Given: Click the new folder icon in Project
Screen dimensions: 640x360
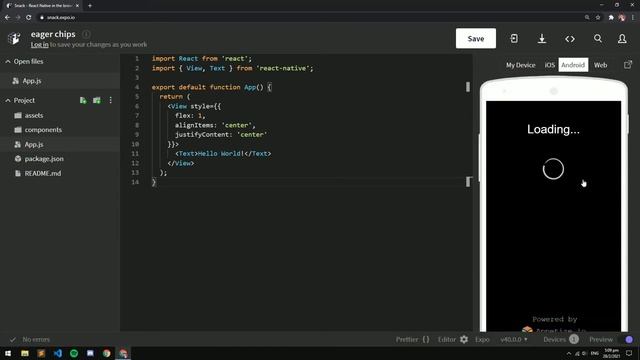Looking at the screenshot, I should (97, 100).
